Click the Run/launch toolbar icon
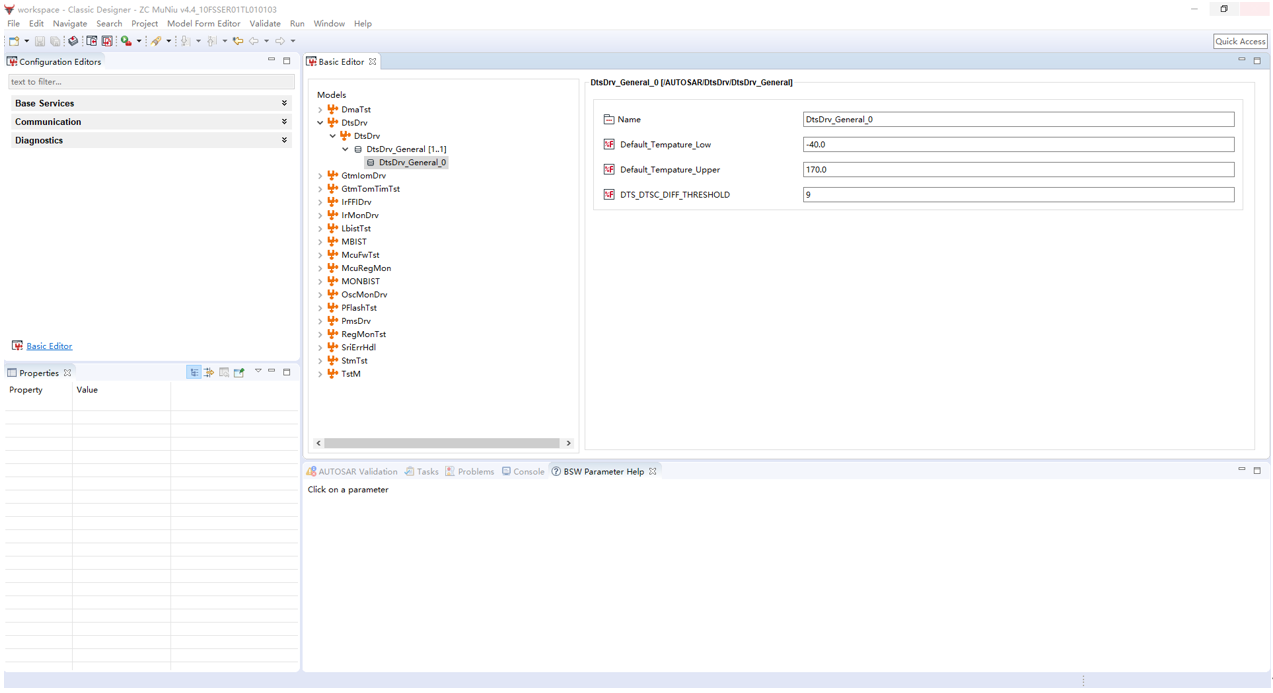The width and height of the screenshot is (1273, 693). click(126, 41)
